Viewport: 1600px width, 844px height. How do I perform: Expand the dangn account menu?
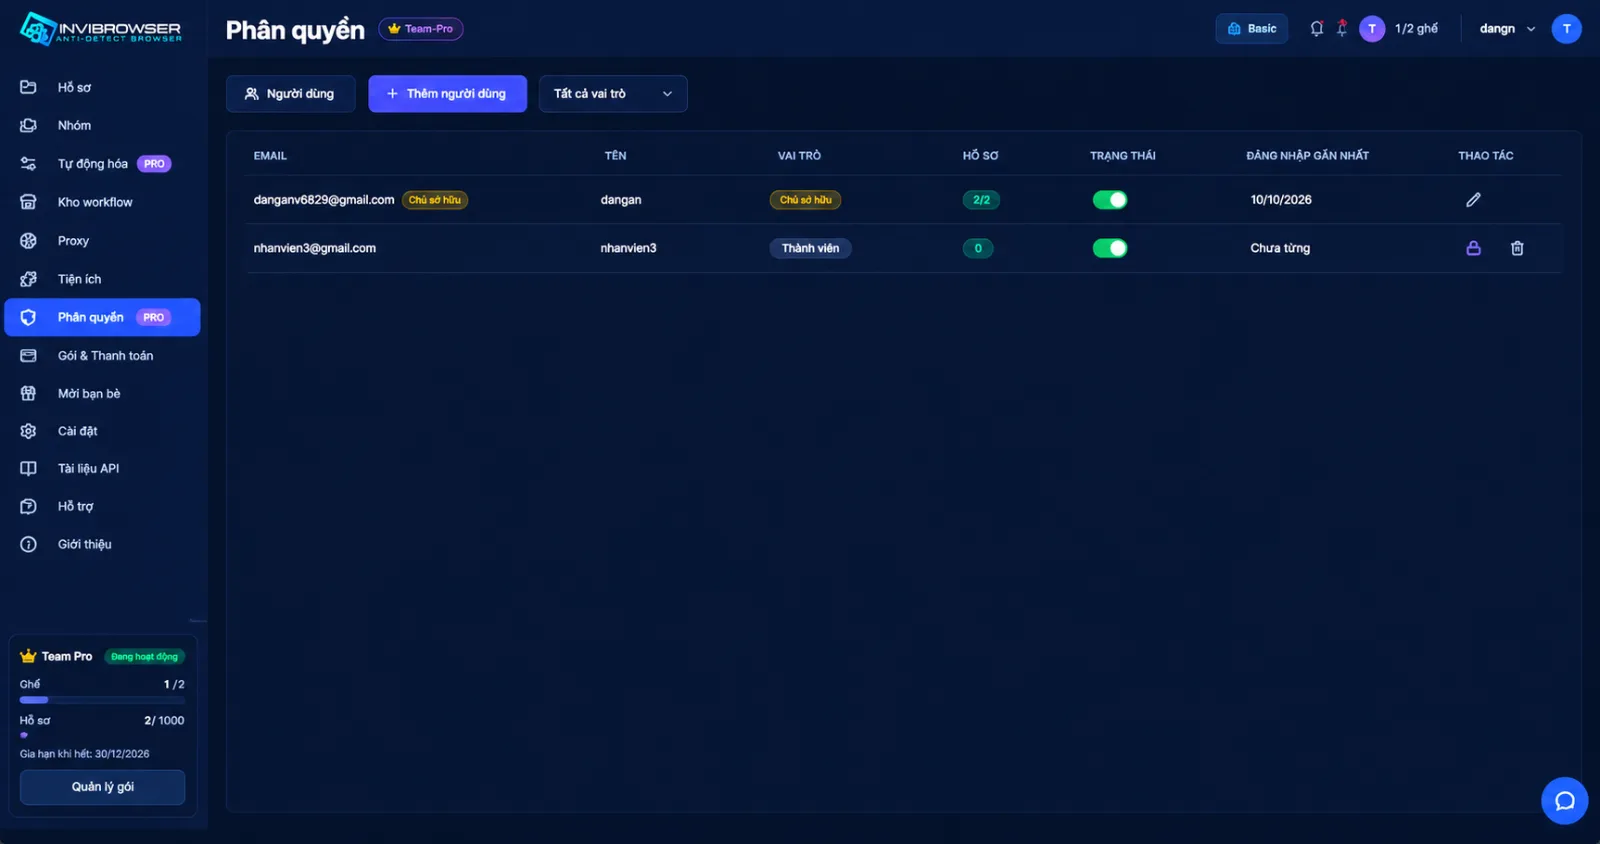(1507, 29)
